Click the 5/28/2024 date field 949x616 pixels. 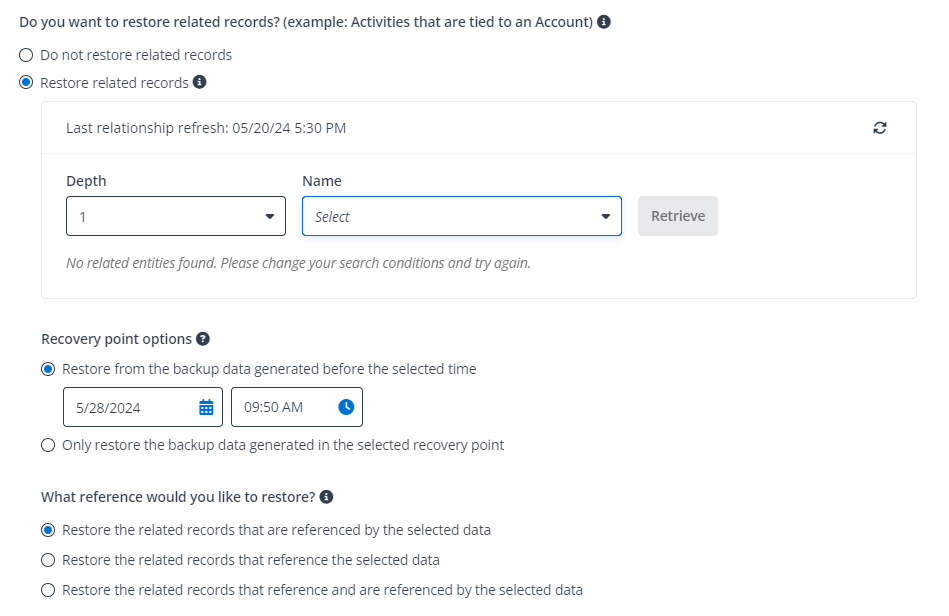pos(130,407)
